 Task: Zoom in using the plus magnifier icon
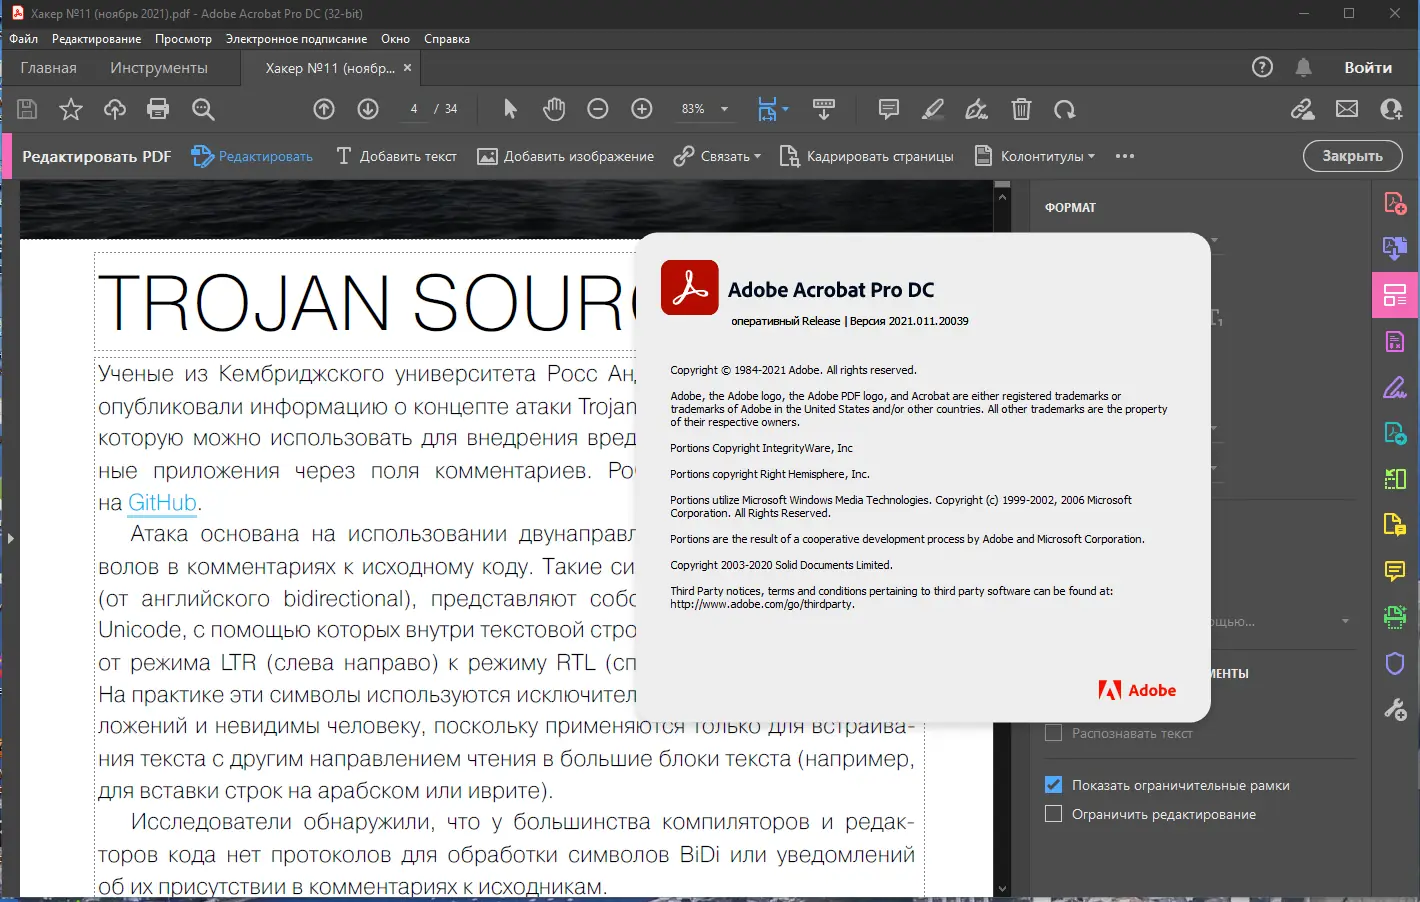(642, 109)
